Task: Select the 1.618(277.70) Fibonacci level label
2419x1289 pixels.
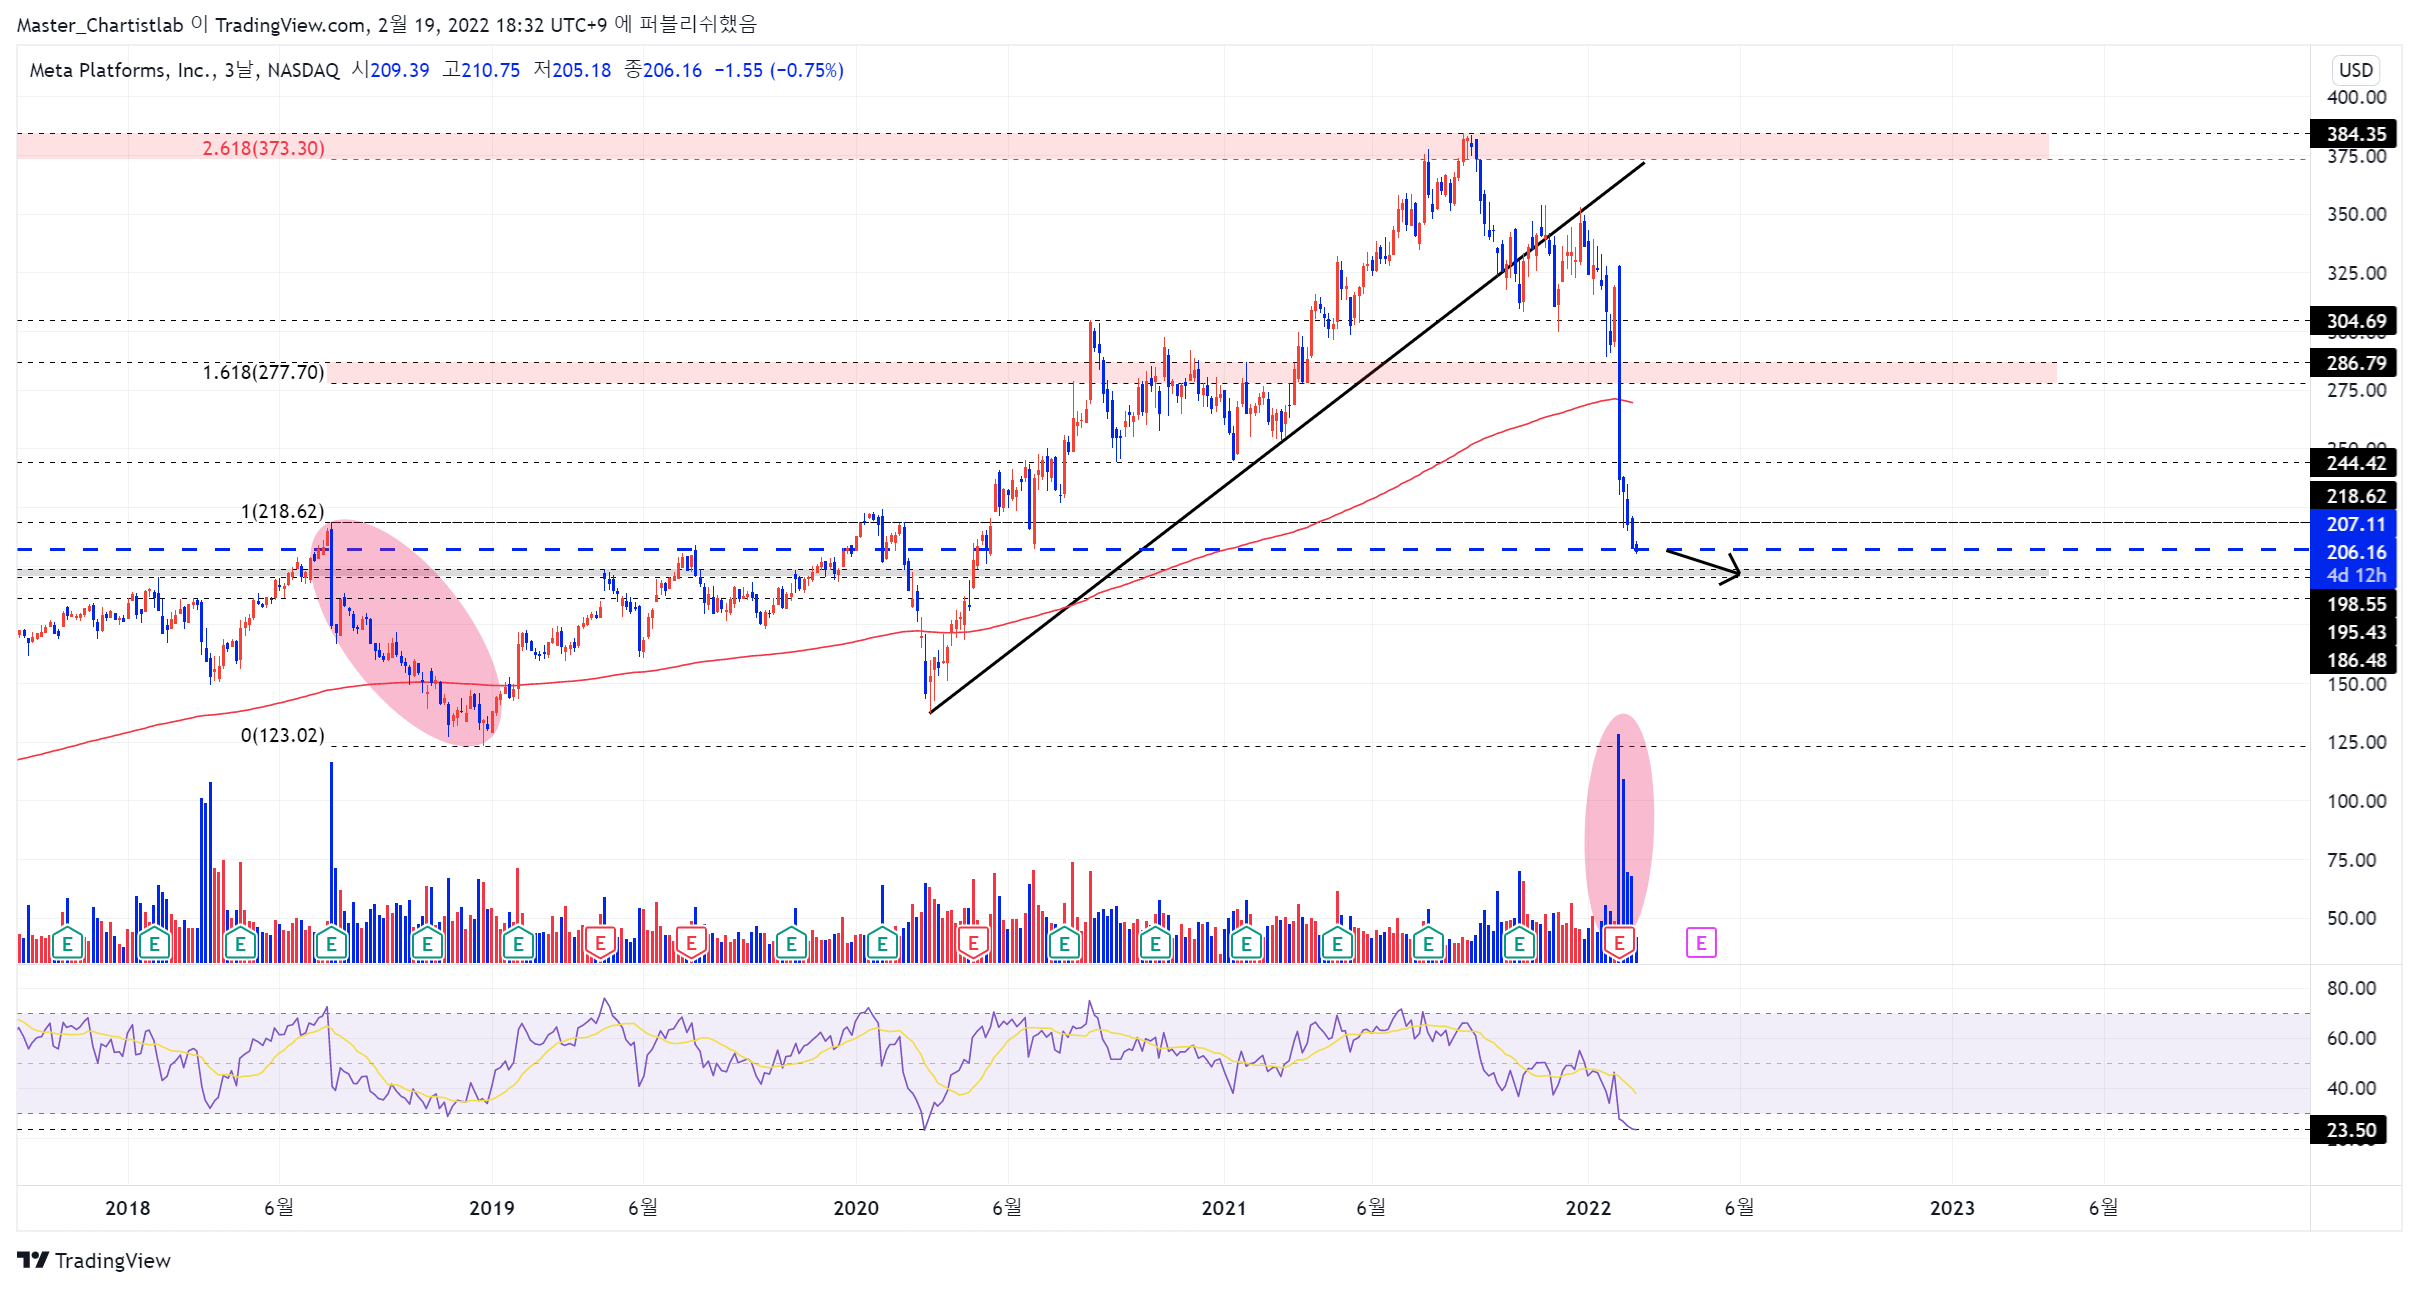Action: point(264,372)
